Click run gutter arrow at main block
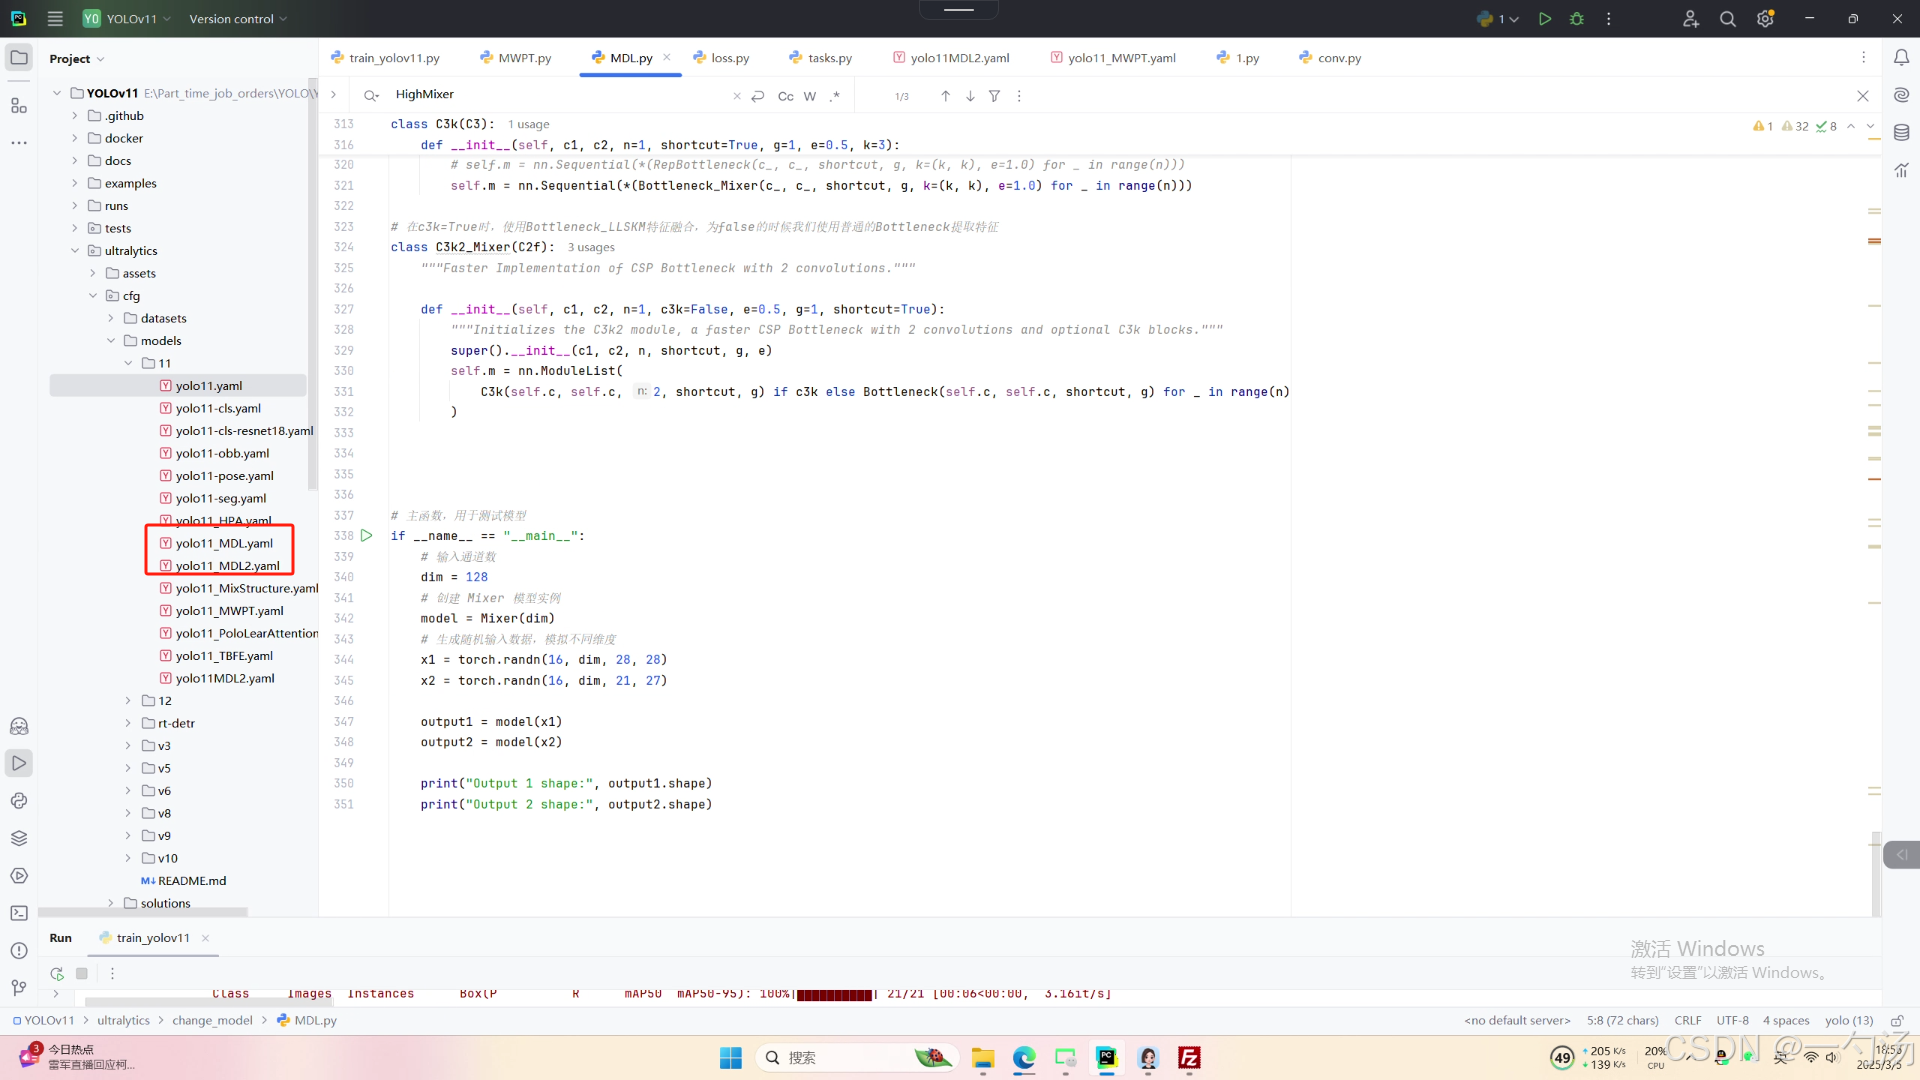Viewport: 1920px width, 1080px height. 367,536
